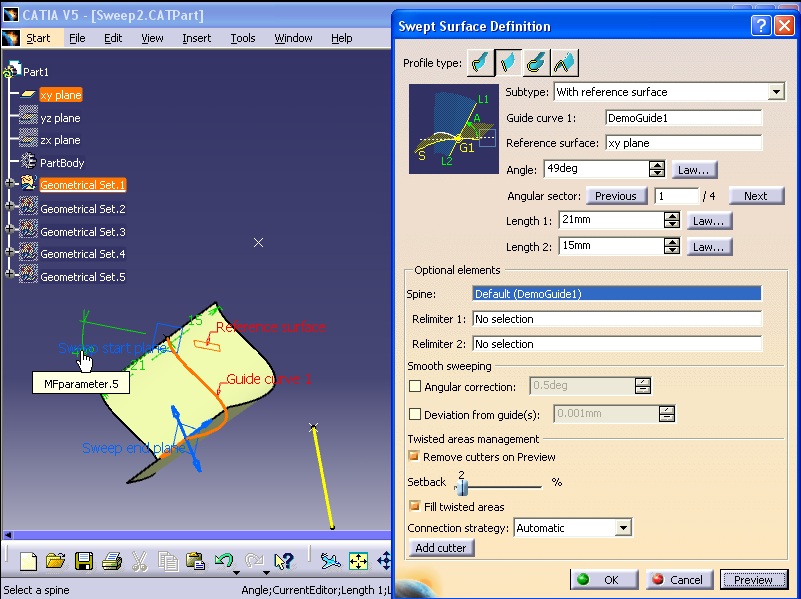
Task: Open a file using the Open folder icon
Action: (x=57, y=562)
